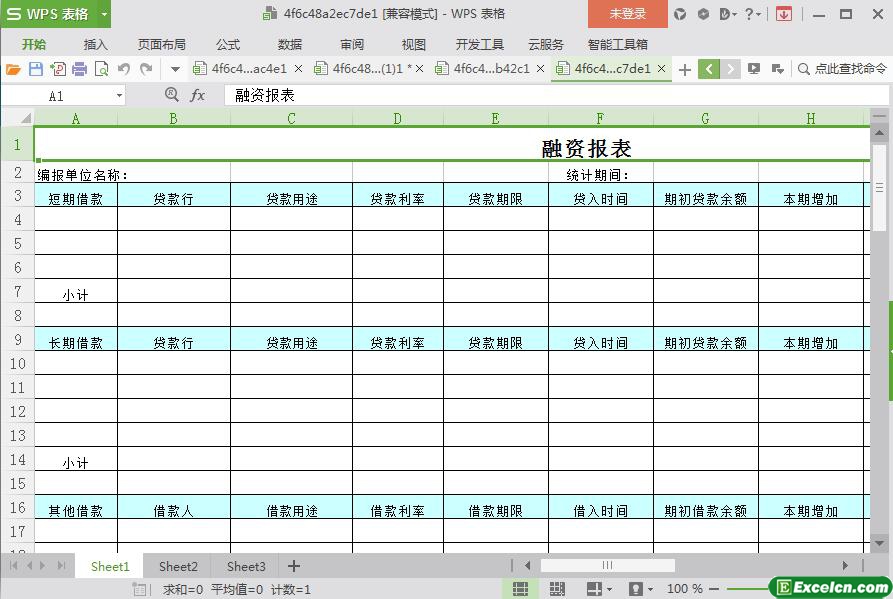The height and width of the screenshot is (599, 893).
Task: Select all cells with the corner triangle
Action: (24, 118)
